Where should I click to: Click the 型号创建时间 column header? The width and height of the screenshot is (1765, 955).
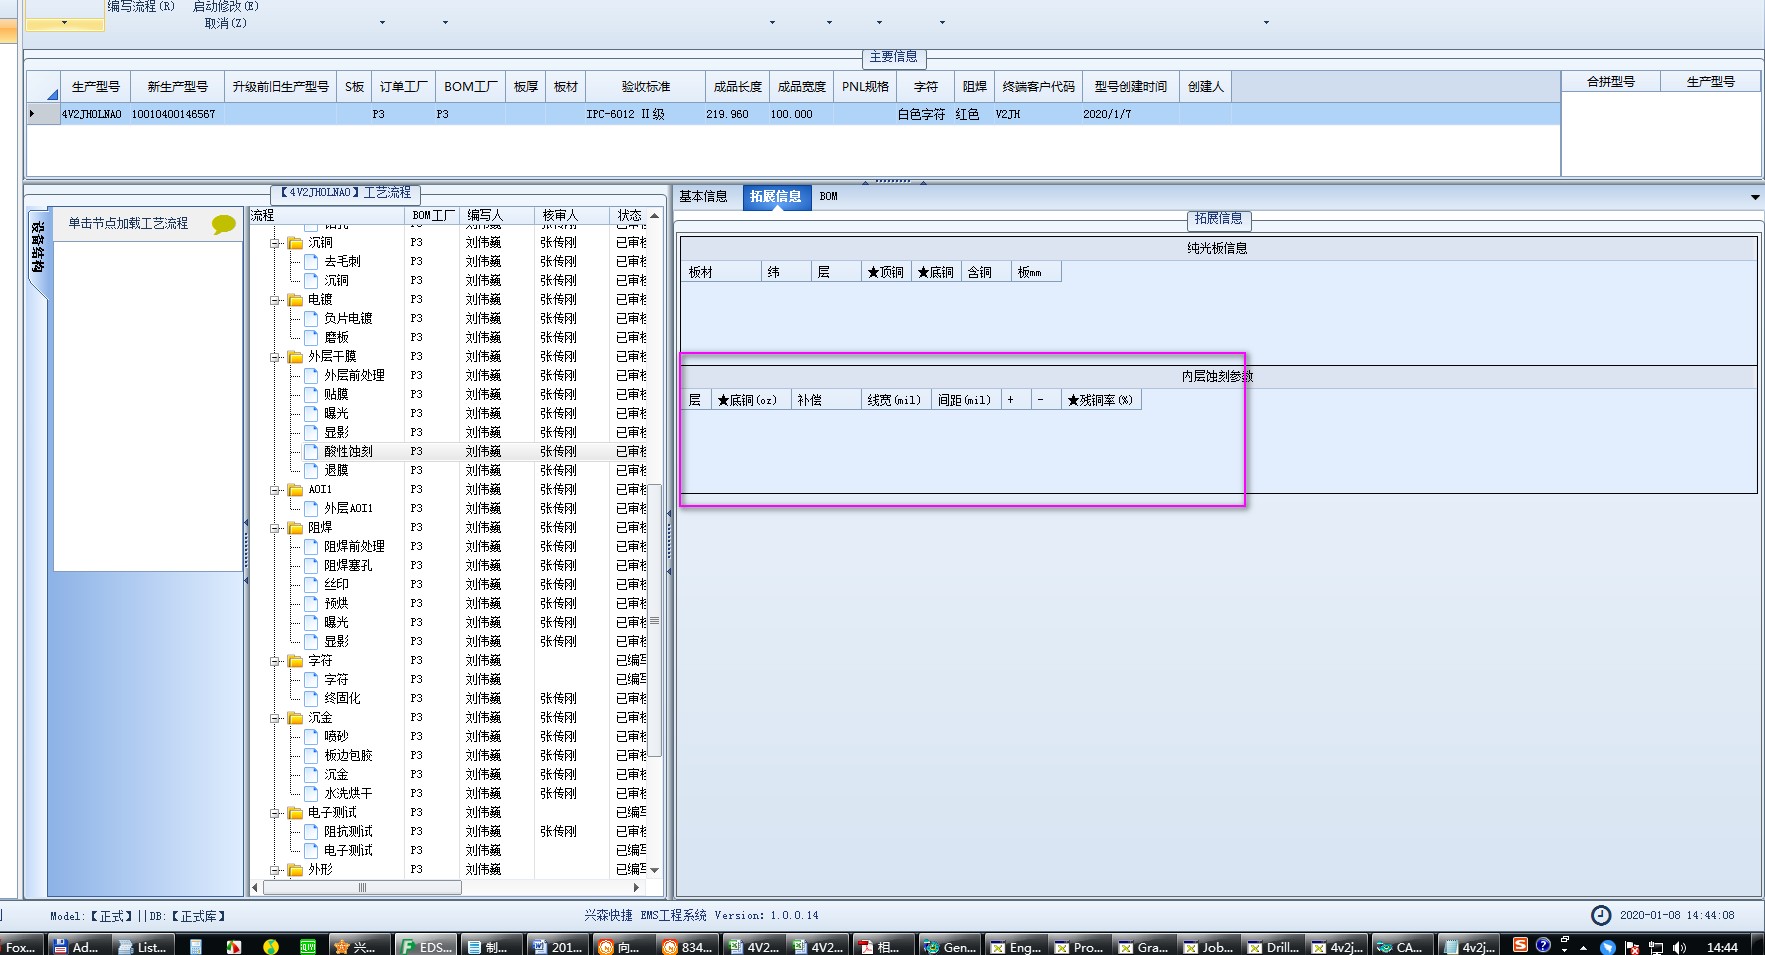[x=1130, y=87]
